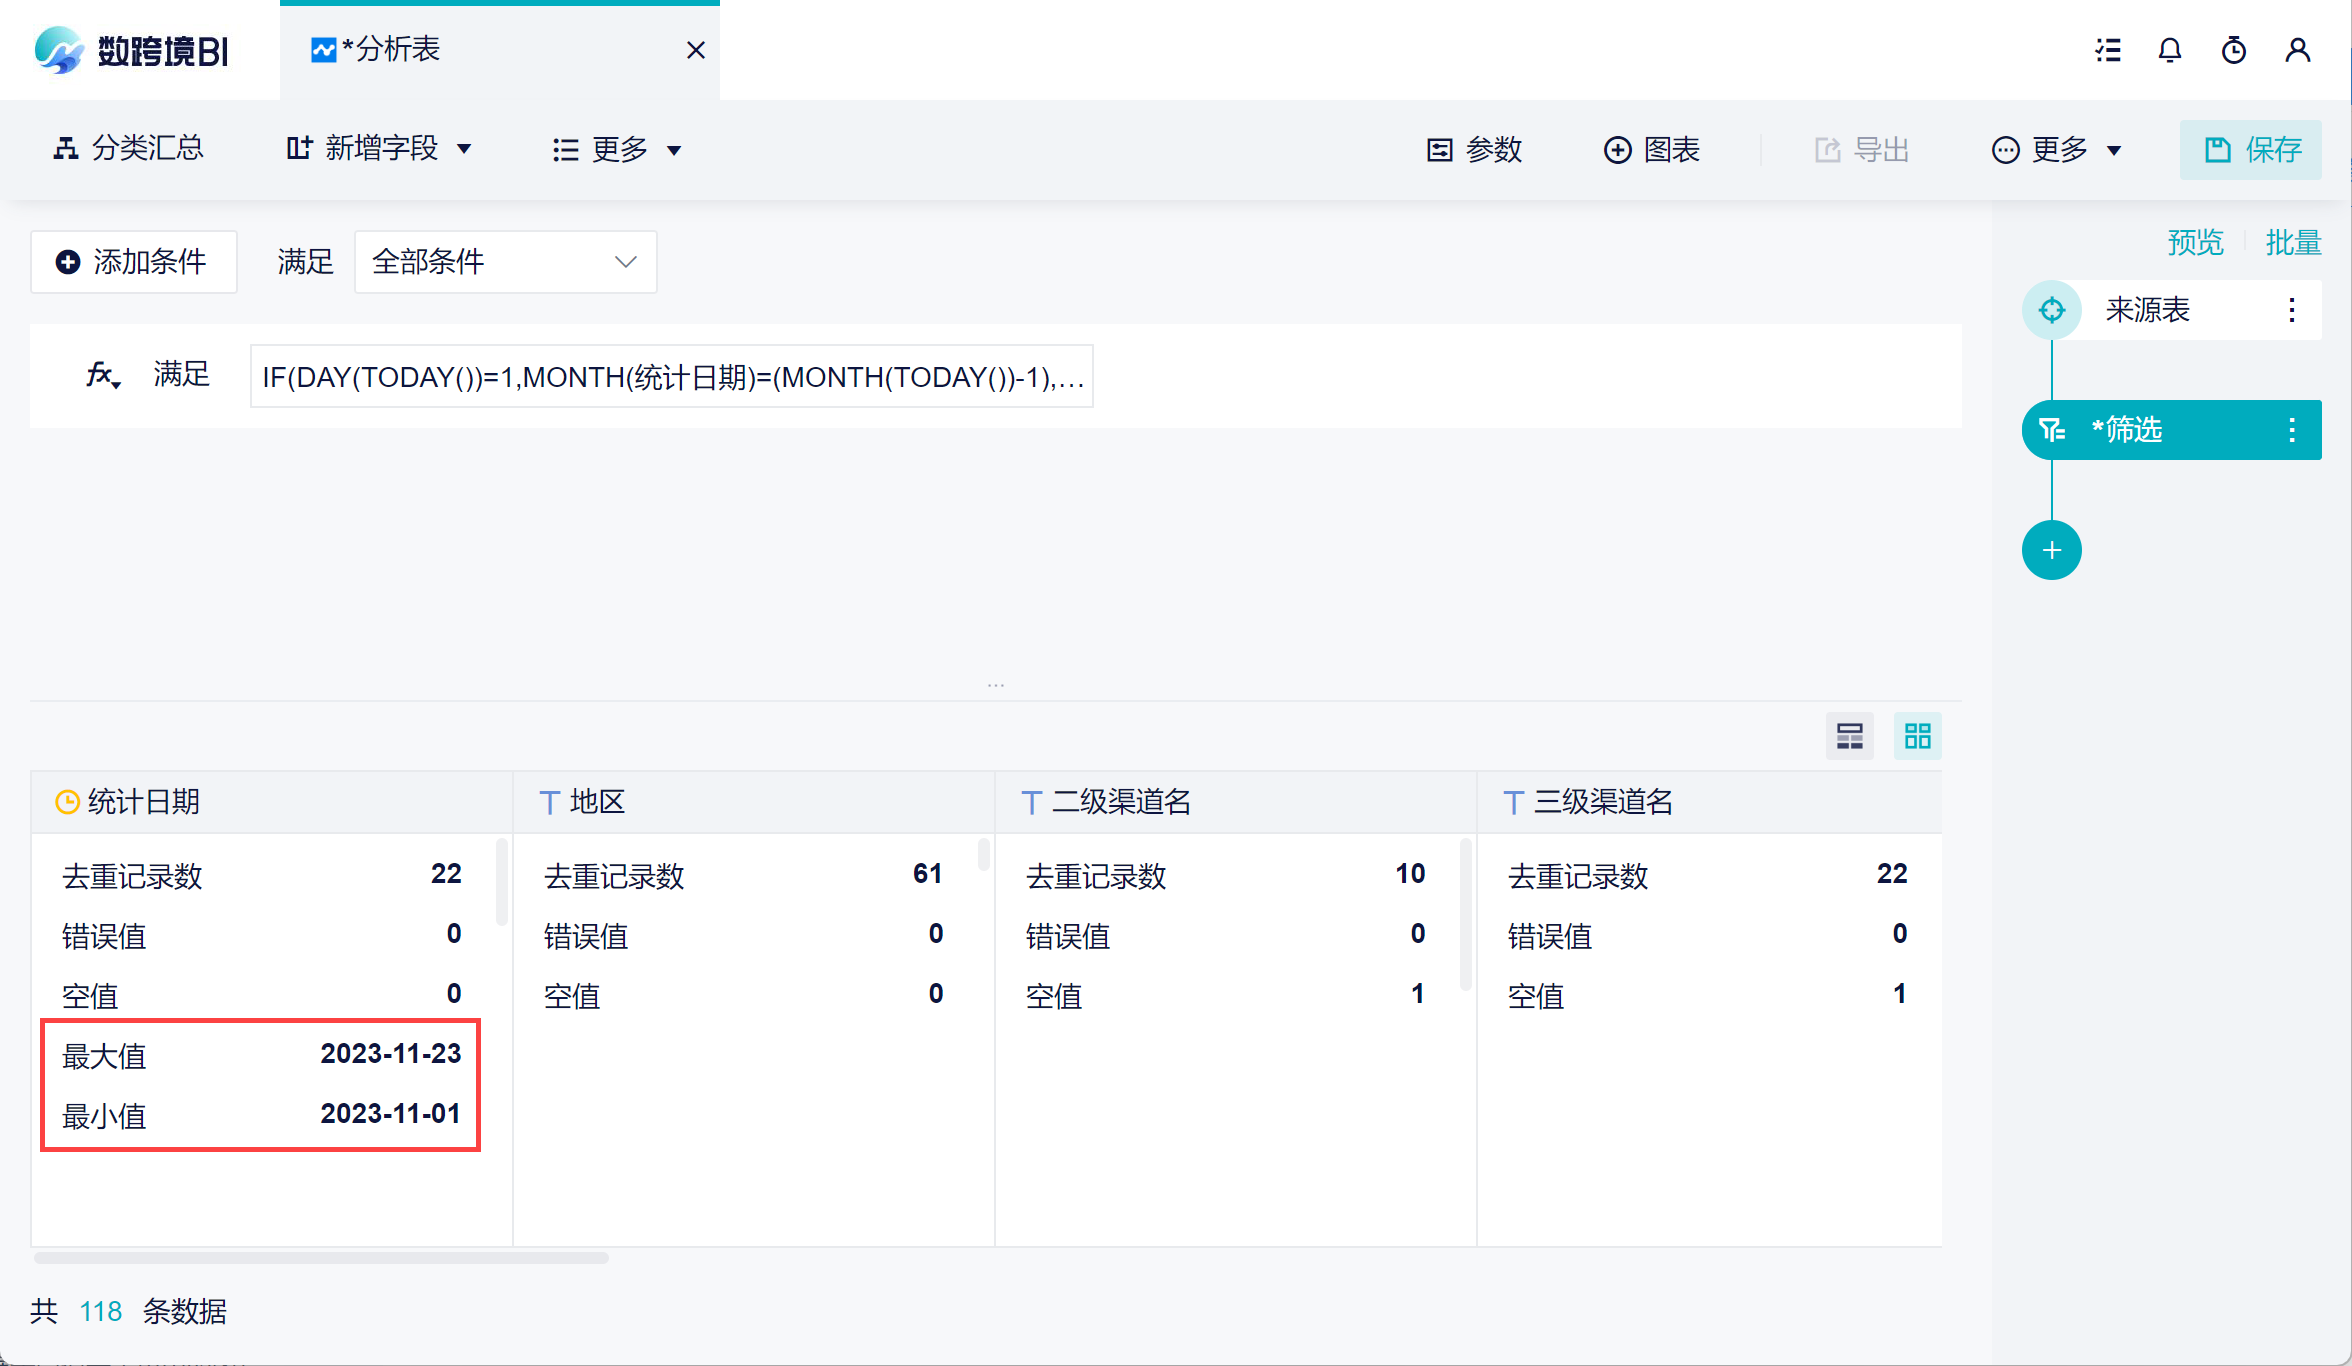This screenshot has height=1366, width=2352.
Task: Open the user account icon
Action: (2297, 50)
